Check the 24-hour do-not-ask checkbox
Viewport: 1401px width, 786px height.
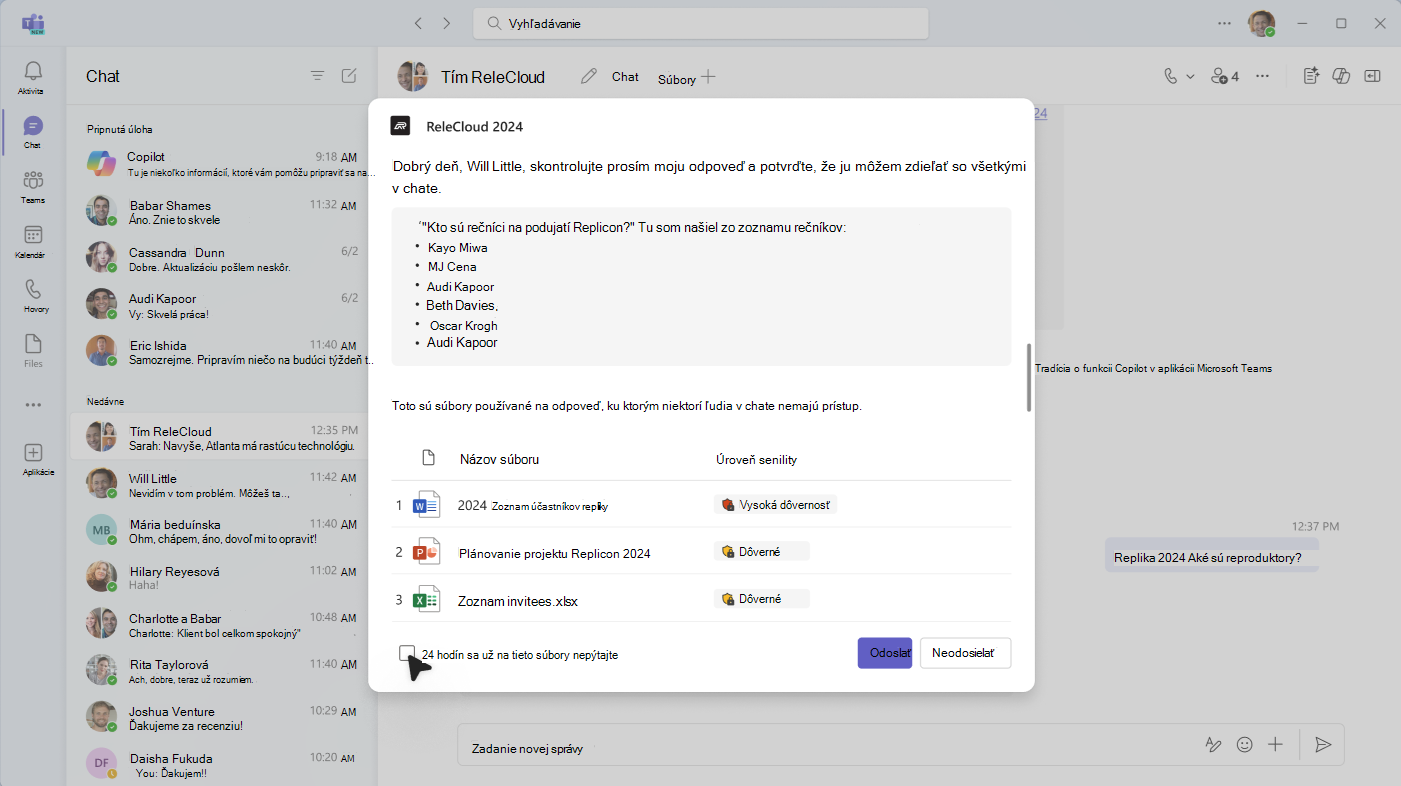[407, 653]
